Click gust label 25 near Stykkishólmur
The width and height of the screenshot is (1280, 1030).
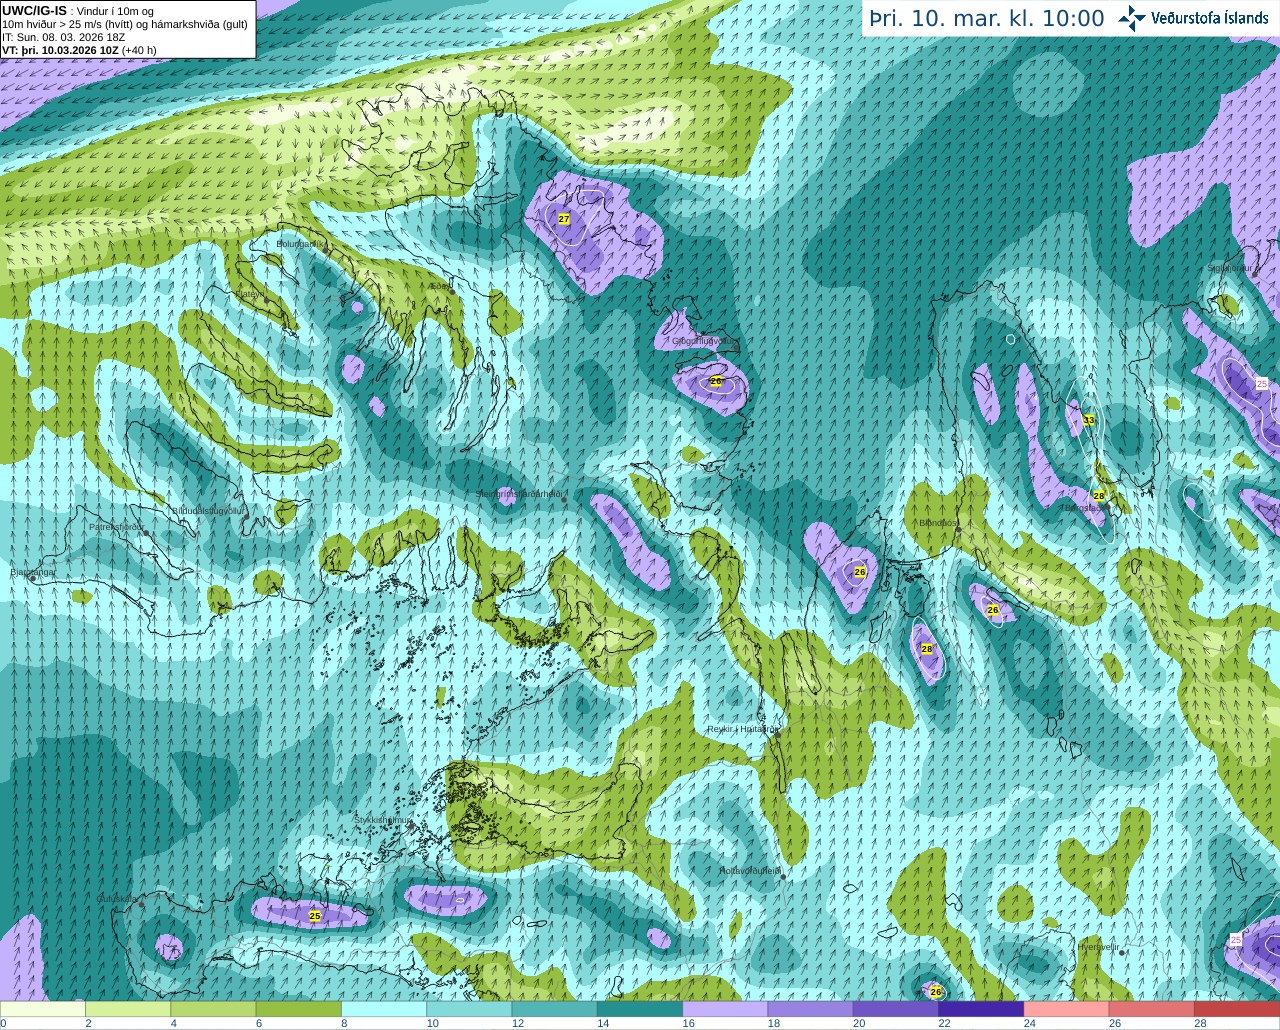(x=315, y=915)
